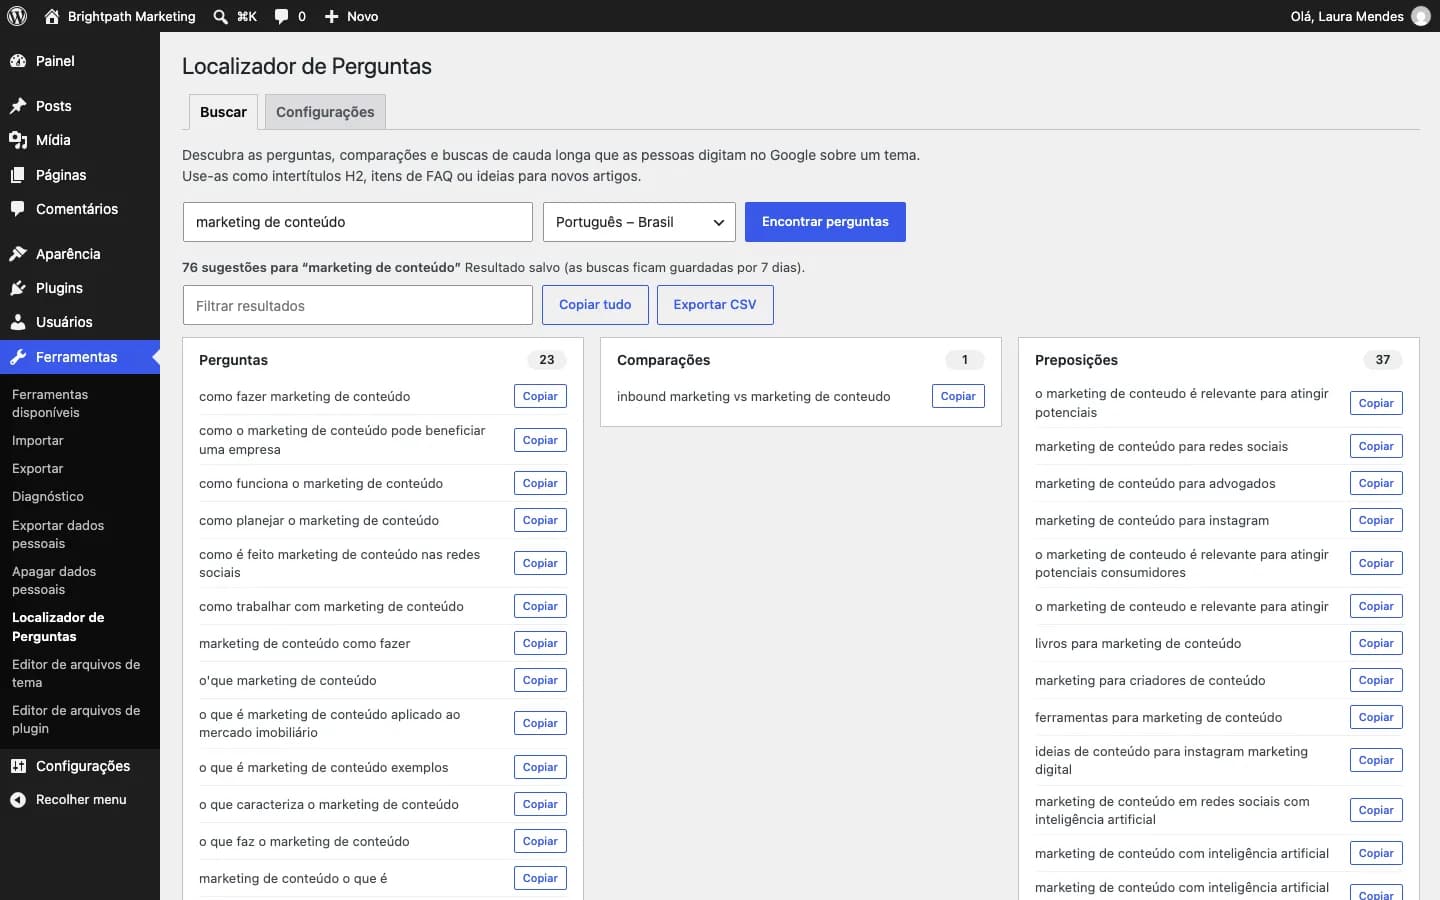Click the Perguntas count badge 23
Screen dimensions: 1440x900
547,360
